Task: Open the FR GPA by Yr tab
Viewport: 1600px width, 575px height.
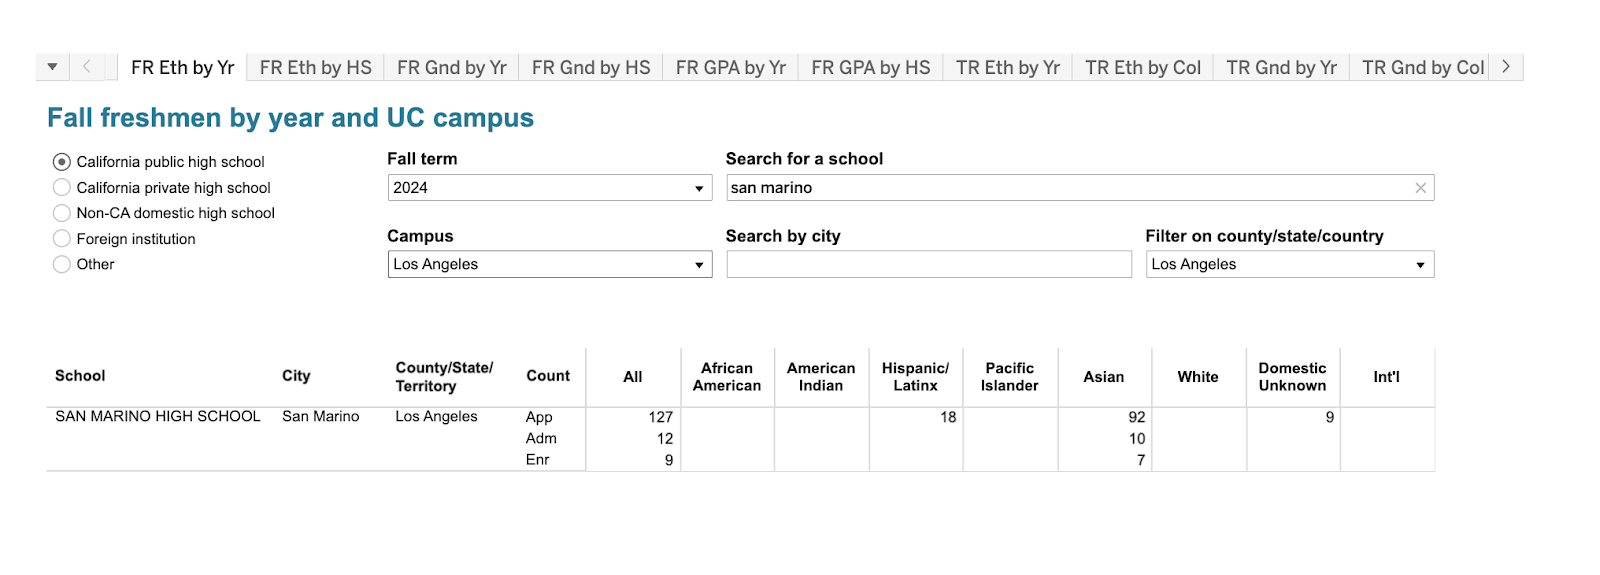Action: point(730,68)
